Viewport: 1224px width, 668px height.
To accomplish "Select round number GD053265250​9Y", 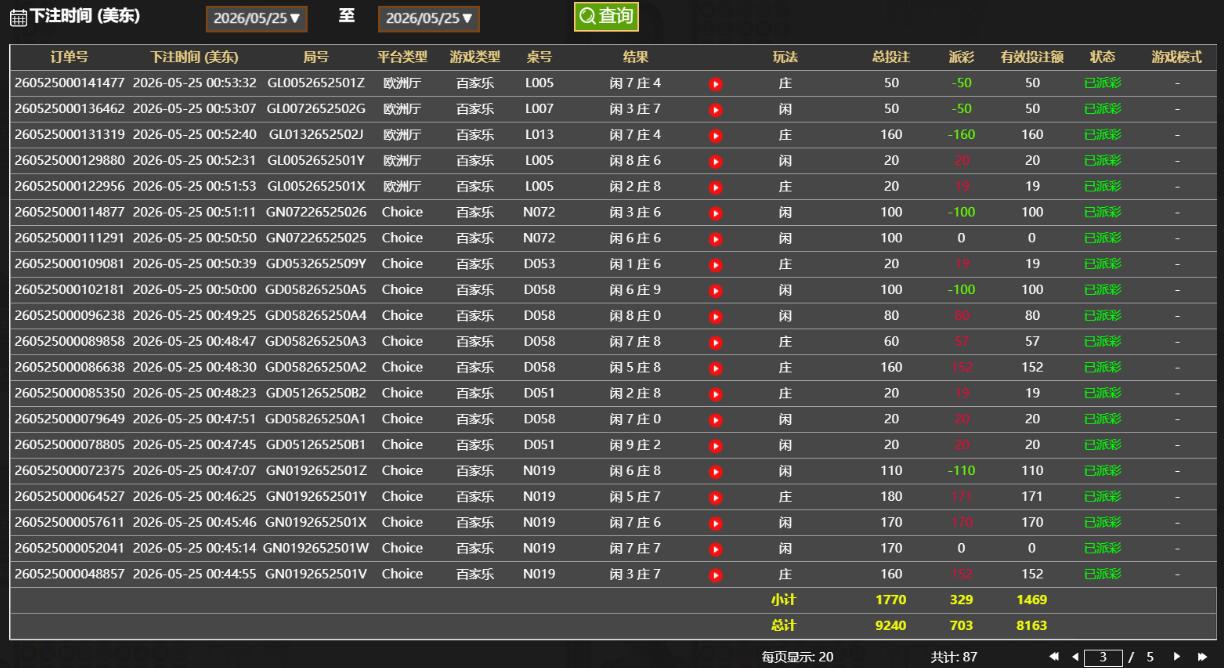I will (x=316, y=264).
